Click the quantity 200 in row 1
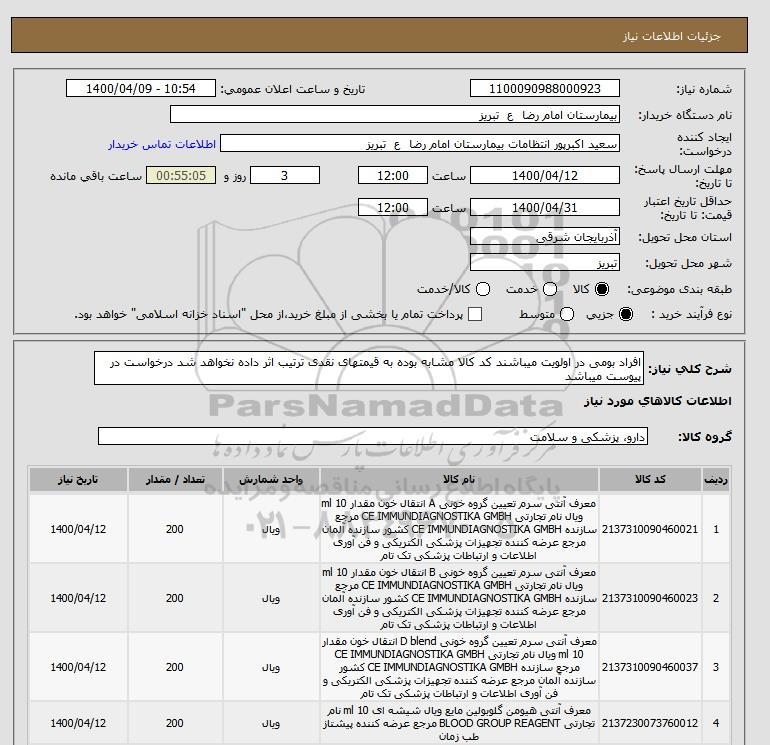 pos(175,529)
